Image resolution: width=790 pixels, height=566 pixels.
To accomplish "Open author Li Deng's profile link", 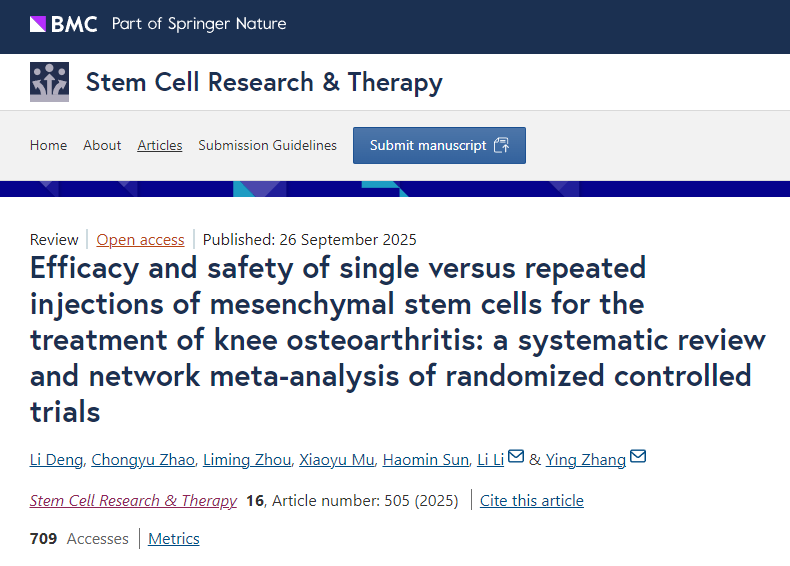I will 56,460.
